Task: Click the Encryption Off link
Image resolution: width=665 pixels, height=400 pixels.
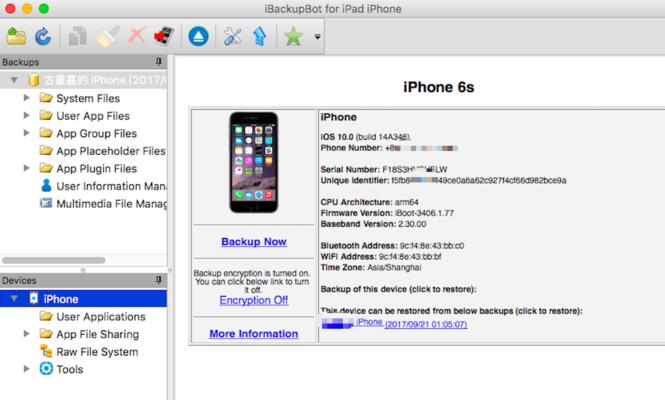Action: coord(254,300)
